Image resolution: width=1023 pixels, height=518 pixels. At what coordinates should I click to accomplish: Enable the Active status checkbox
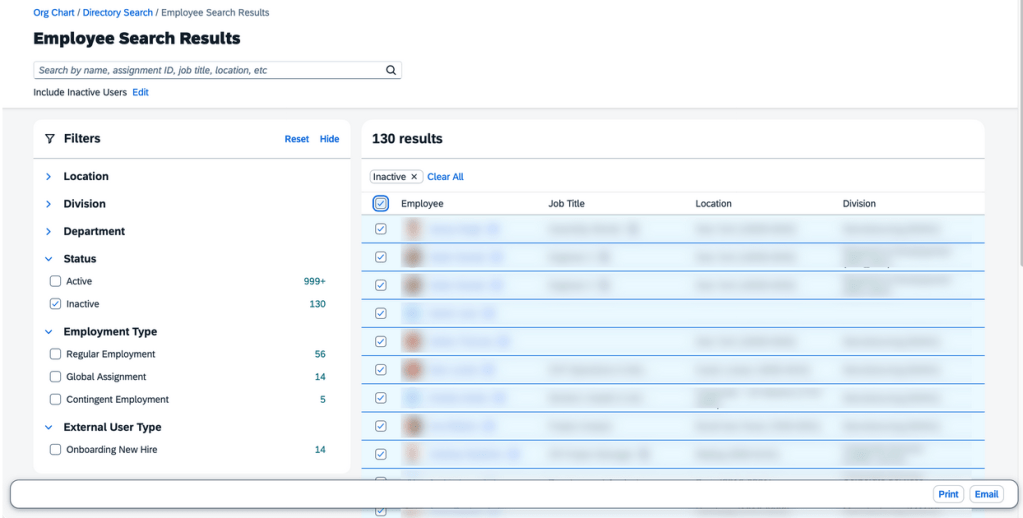click(56, 282)
